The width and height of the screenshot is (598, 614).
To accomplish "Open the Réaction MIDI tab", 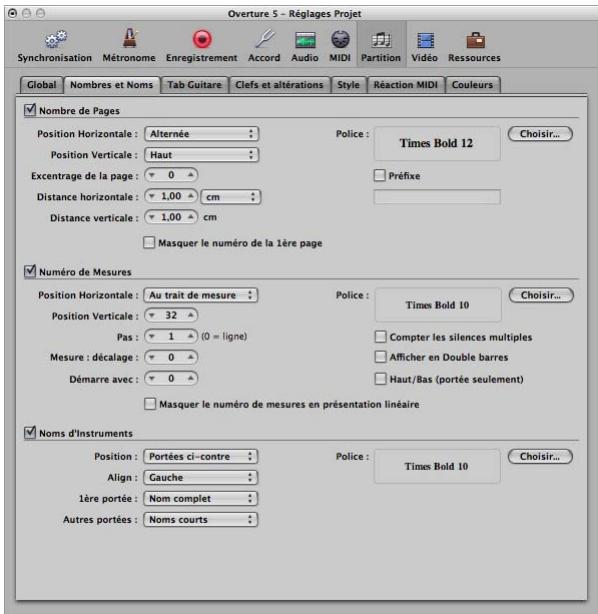I will click(x=406, y=85).
